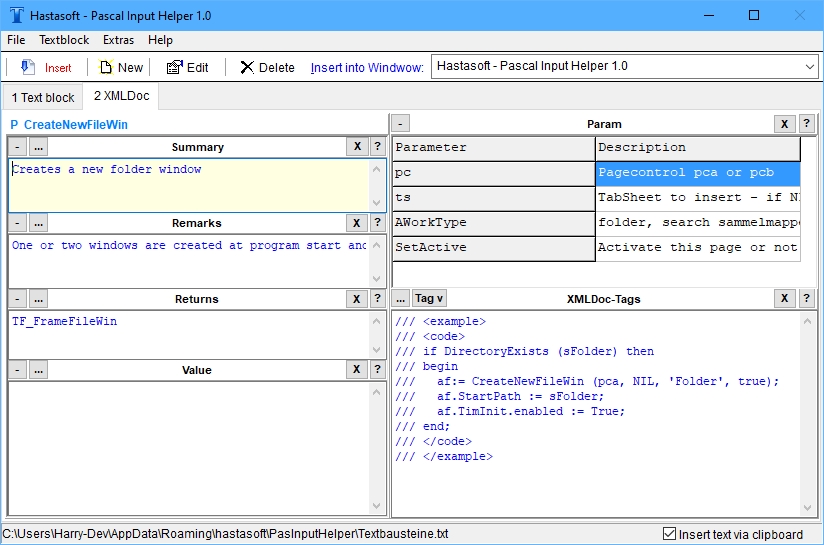Image resolution: width=824 pixels, height=545 pixels.
Task: Collapse the Value section with minus button
Action: click(17, 369)
